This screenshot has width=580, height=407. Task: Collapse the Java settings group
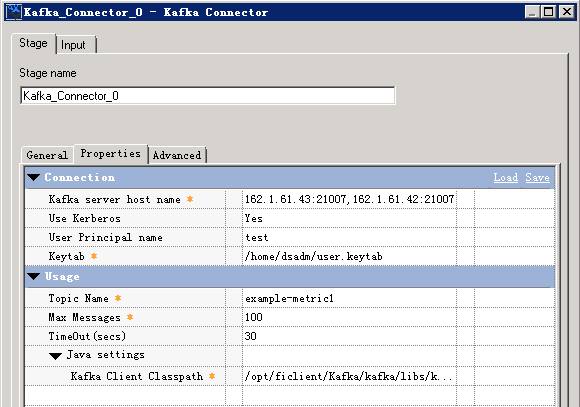(x=55, y=356)
